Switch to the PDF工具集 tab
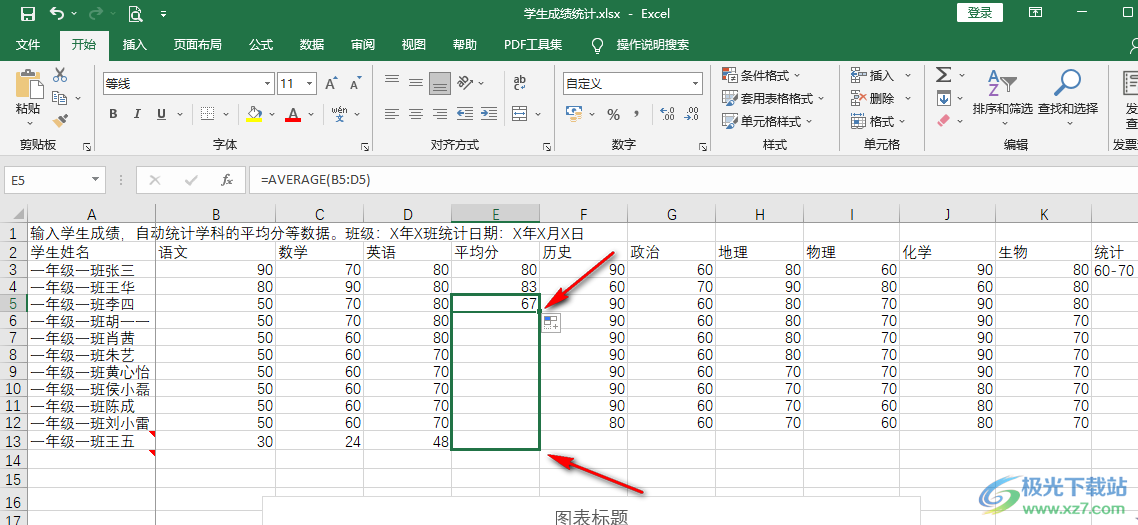Screen dimensions: 1138x525 point(533,44)
